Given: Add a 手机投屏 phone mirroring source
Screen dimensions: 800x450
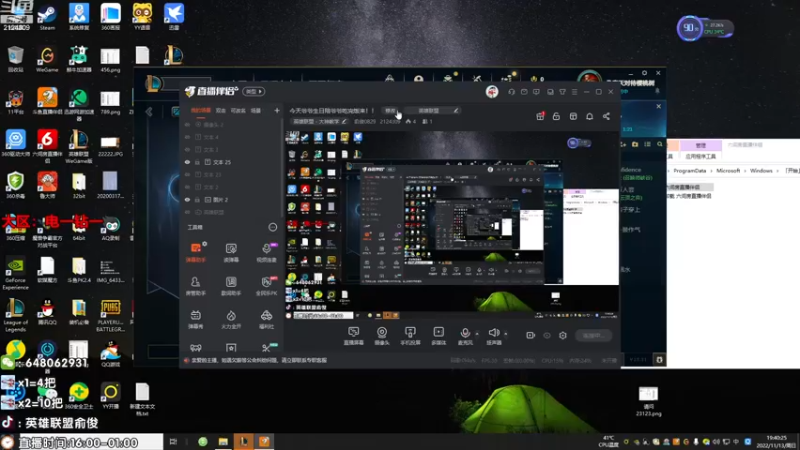Looking at the screenshot, I should click(x=410, y=336).
